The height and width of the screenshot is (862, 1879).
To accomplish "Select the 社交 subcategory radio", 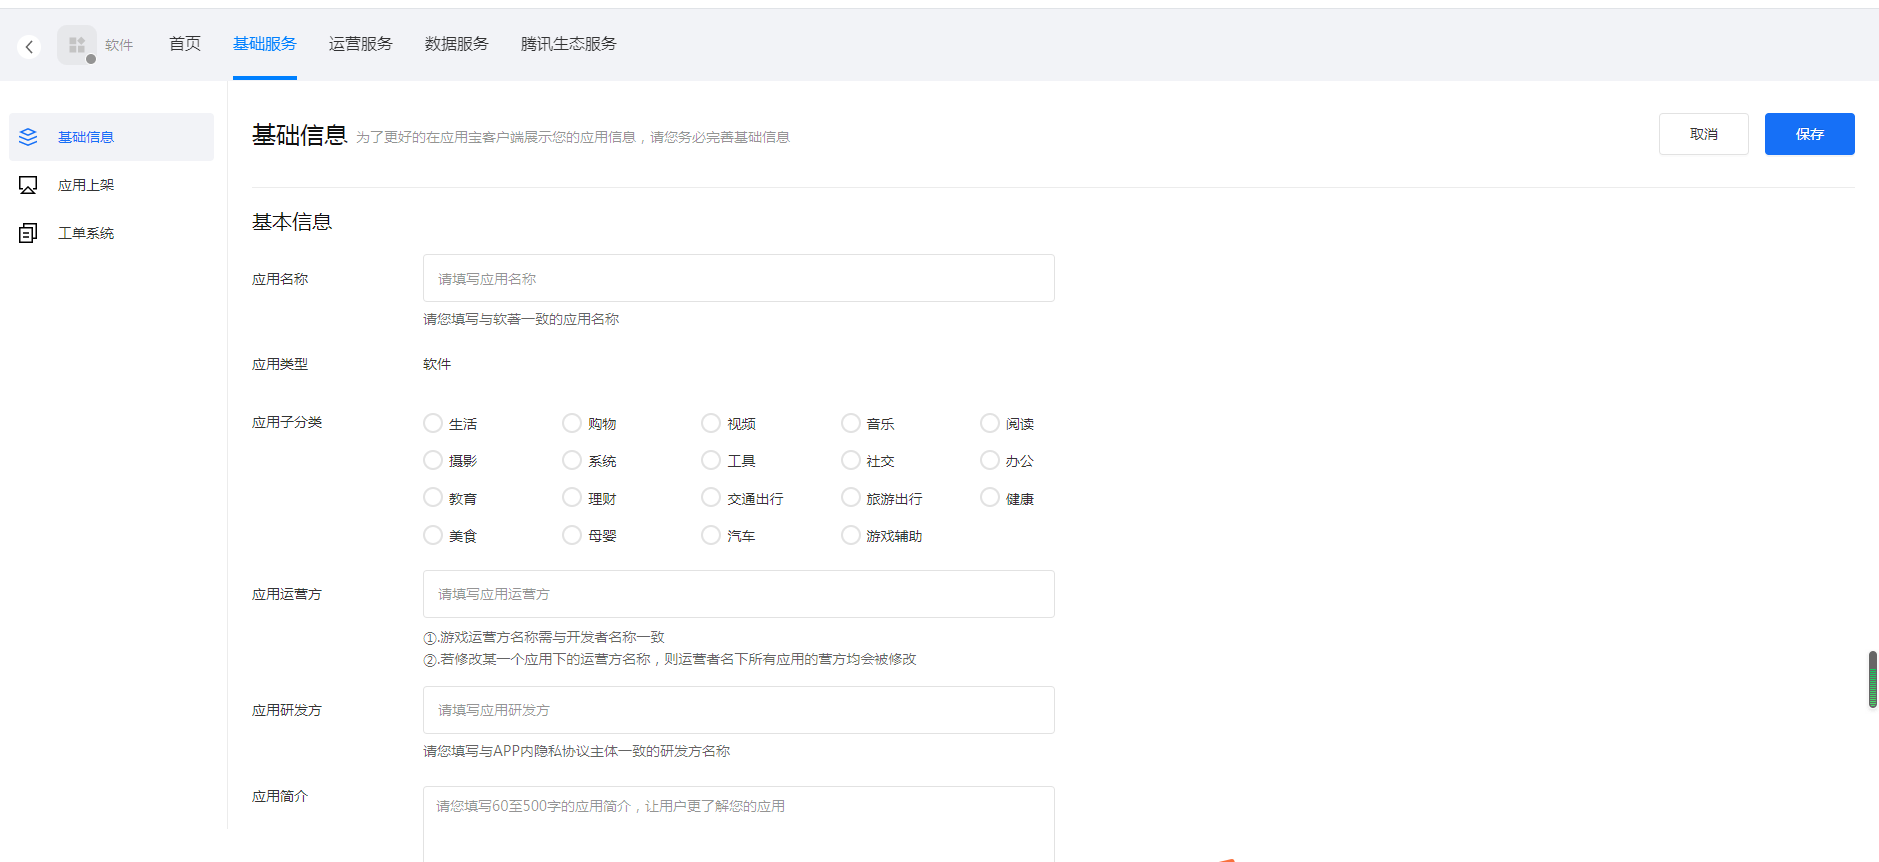I will pyautogui.click(x=851, y=460).
